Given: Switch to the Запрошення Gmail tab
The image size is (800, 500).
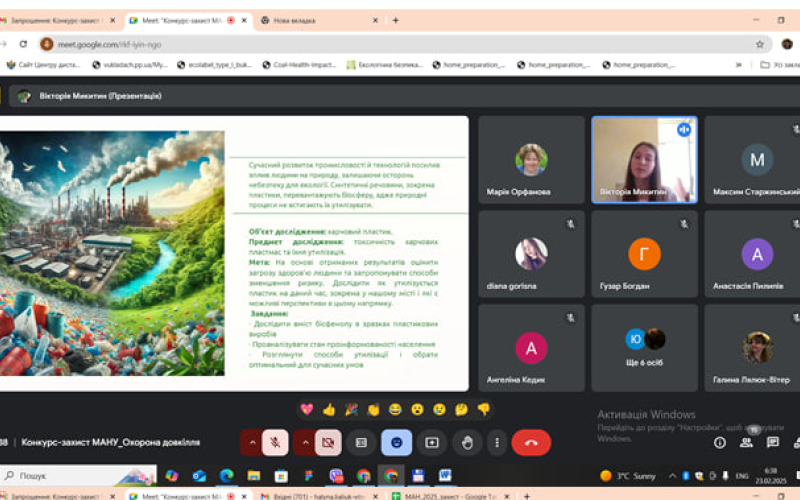Looking at the screenshot, I should pyautogui.click(x=57, y=20).
